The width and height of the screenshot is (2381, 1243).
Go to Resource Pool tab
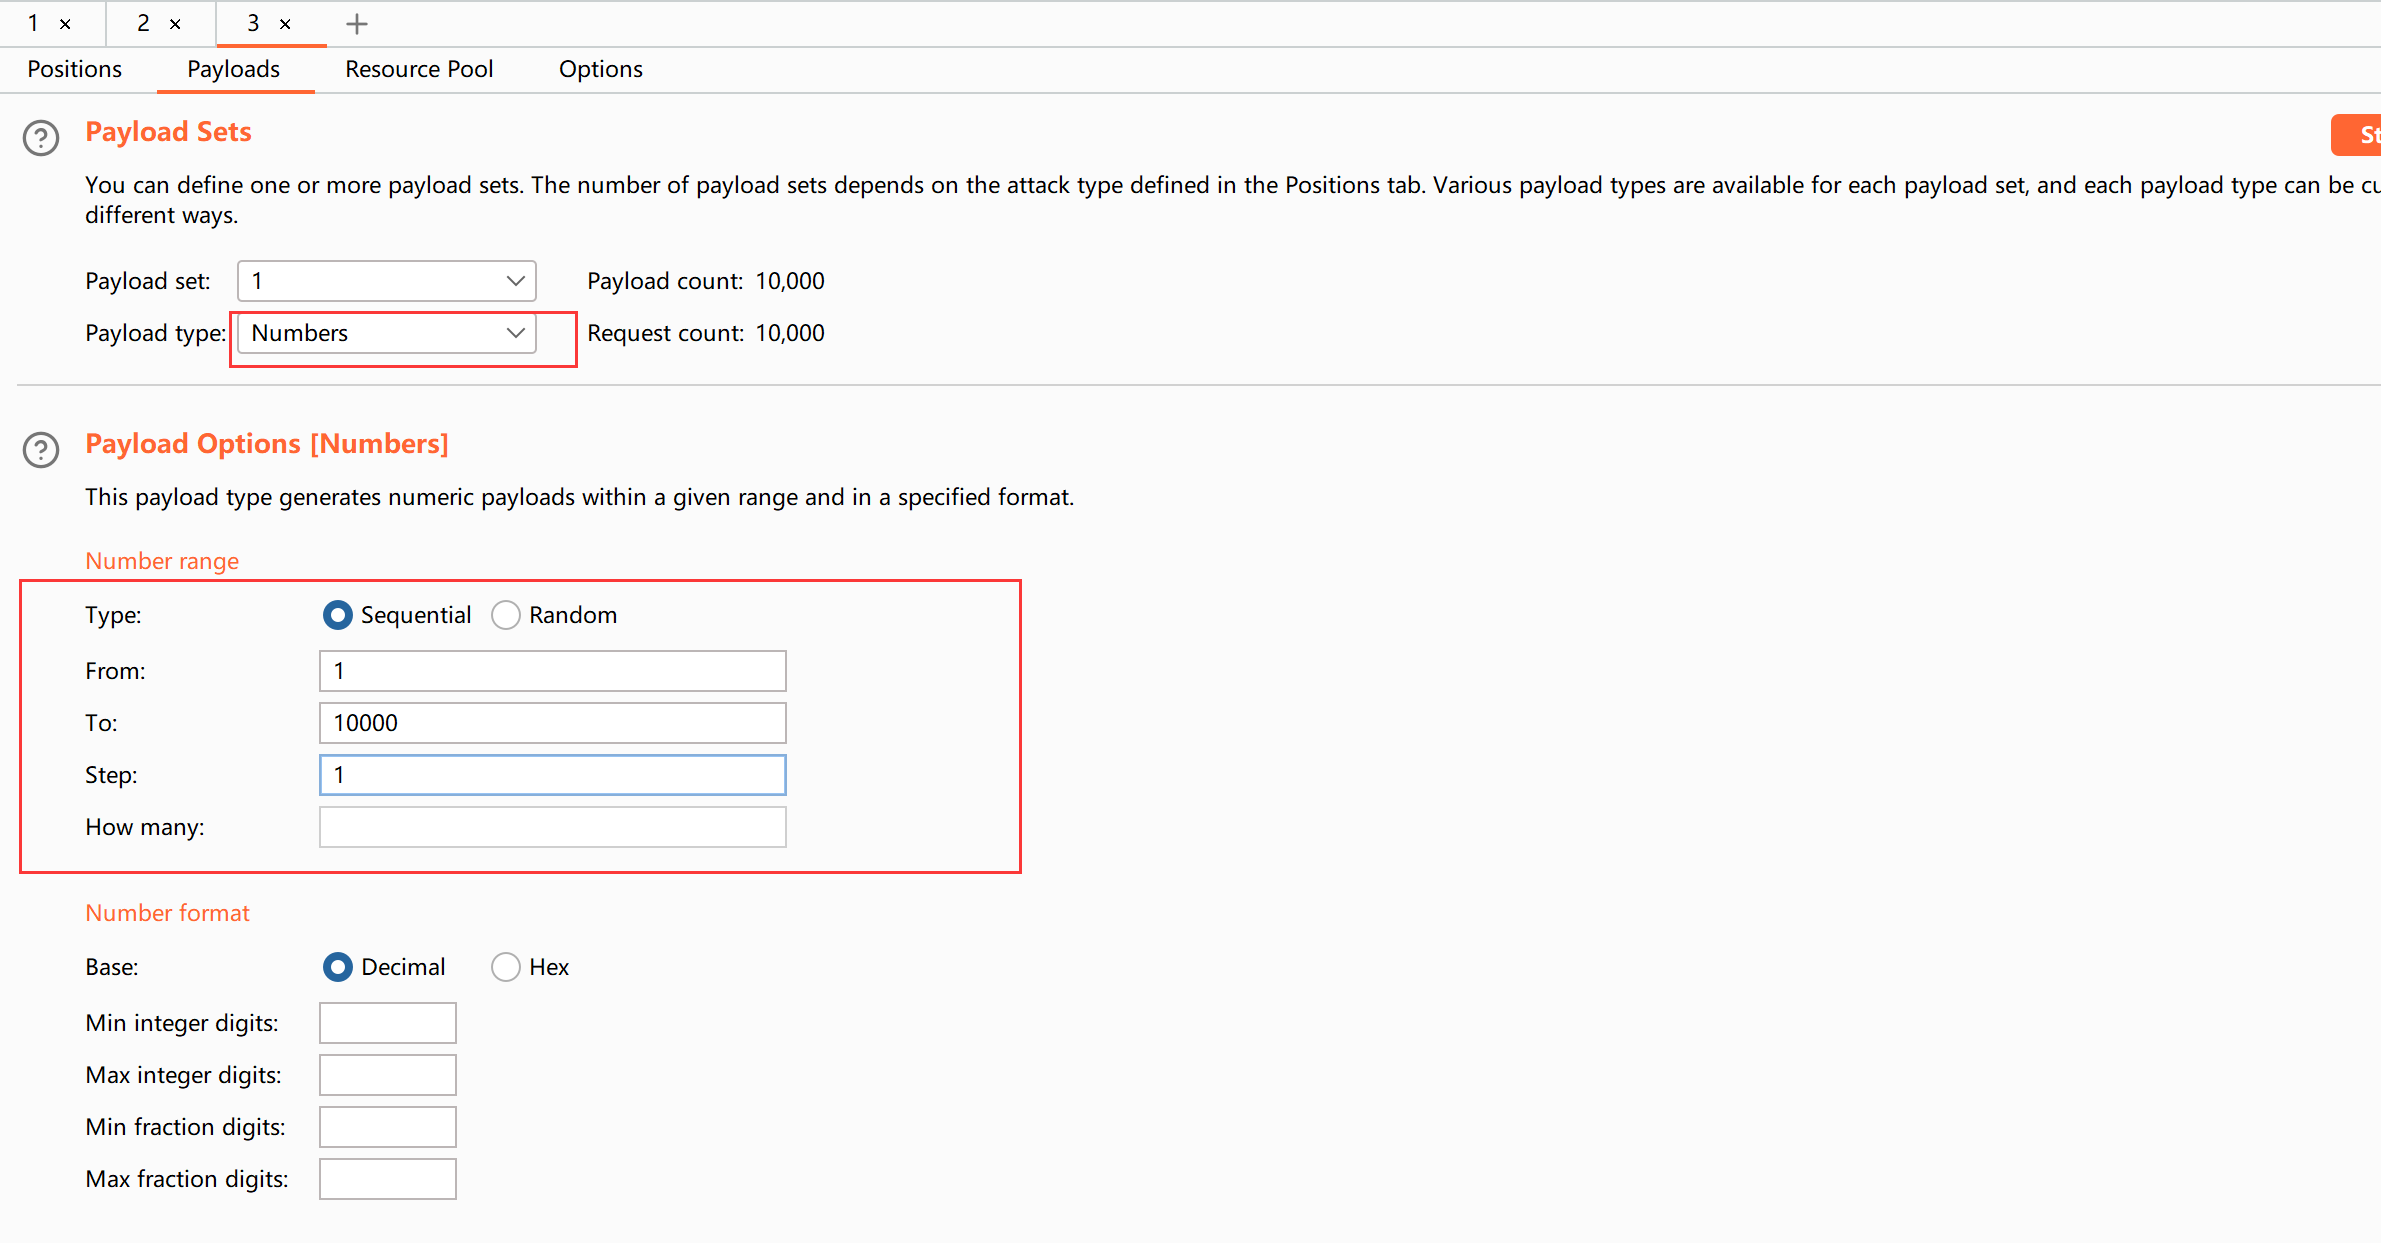[x=419, y=69]
